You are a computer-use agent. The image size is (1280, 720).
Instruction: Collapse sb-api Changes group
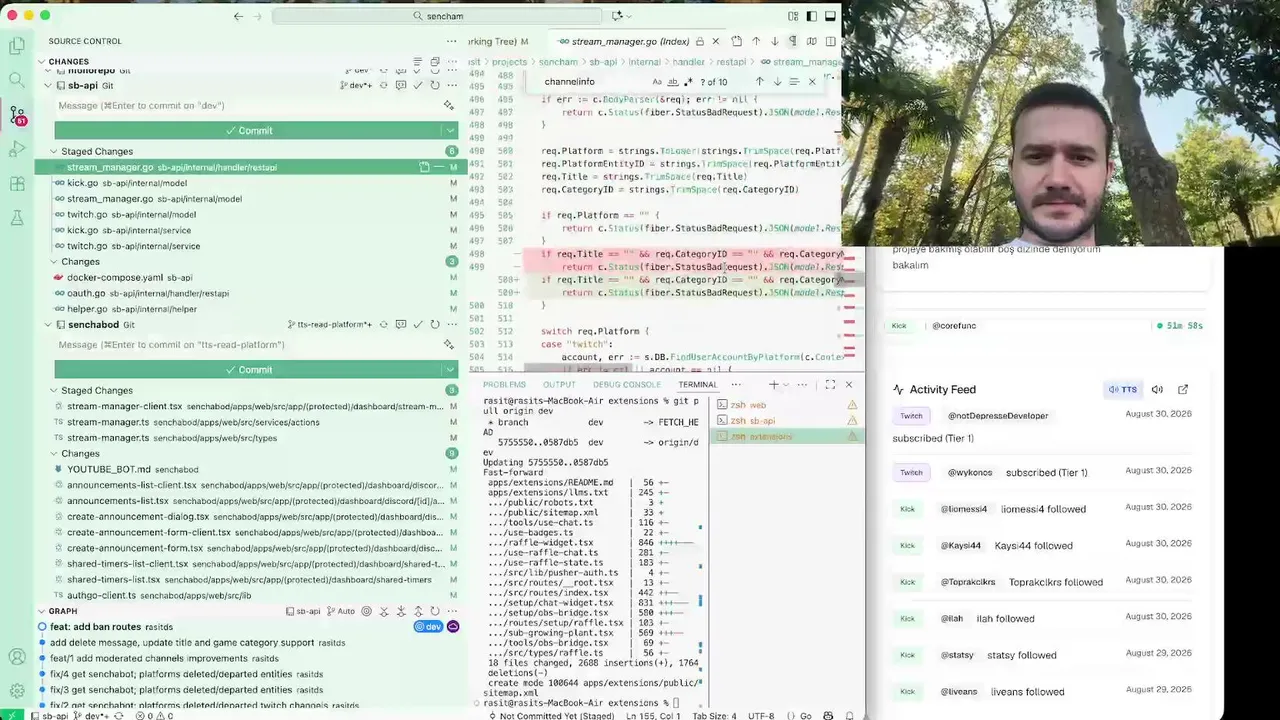(54, 262)
